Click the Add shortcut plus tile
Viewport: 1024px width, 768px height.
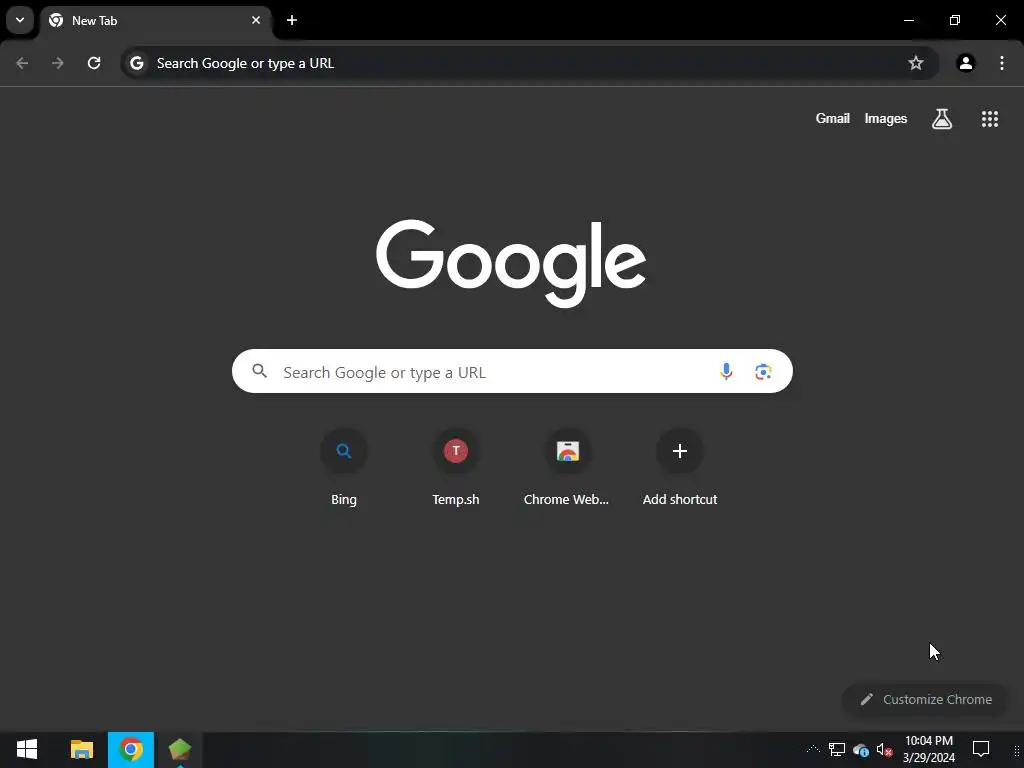[680, 466]
